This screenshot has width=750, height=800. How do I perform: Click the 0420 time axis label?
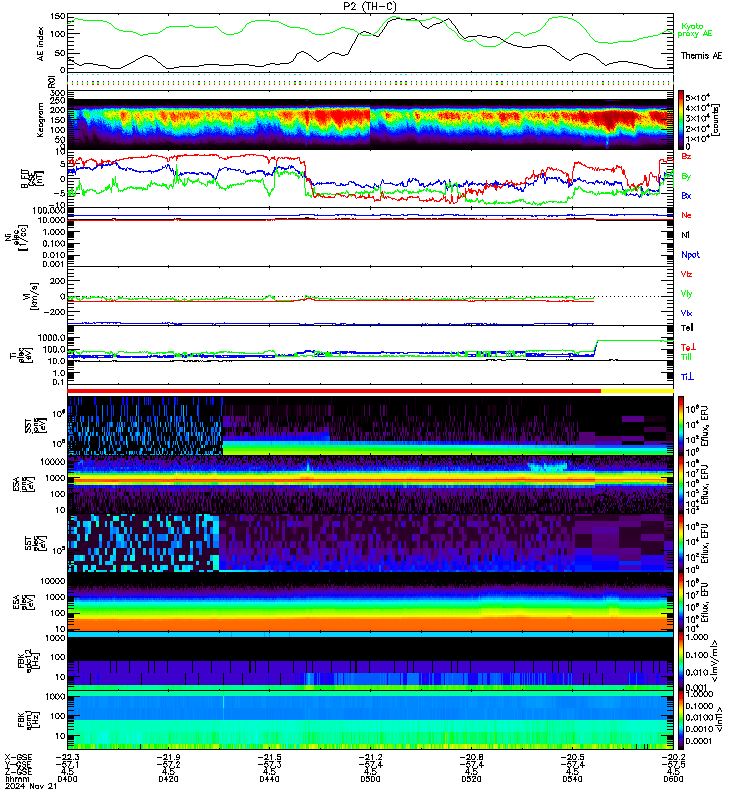[x=168, y=779]
